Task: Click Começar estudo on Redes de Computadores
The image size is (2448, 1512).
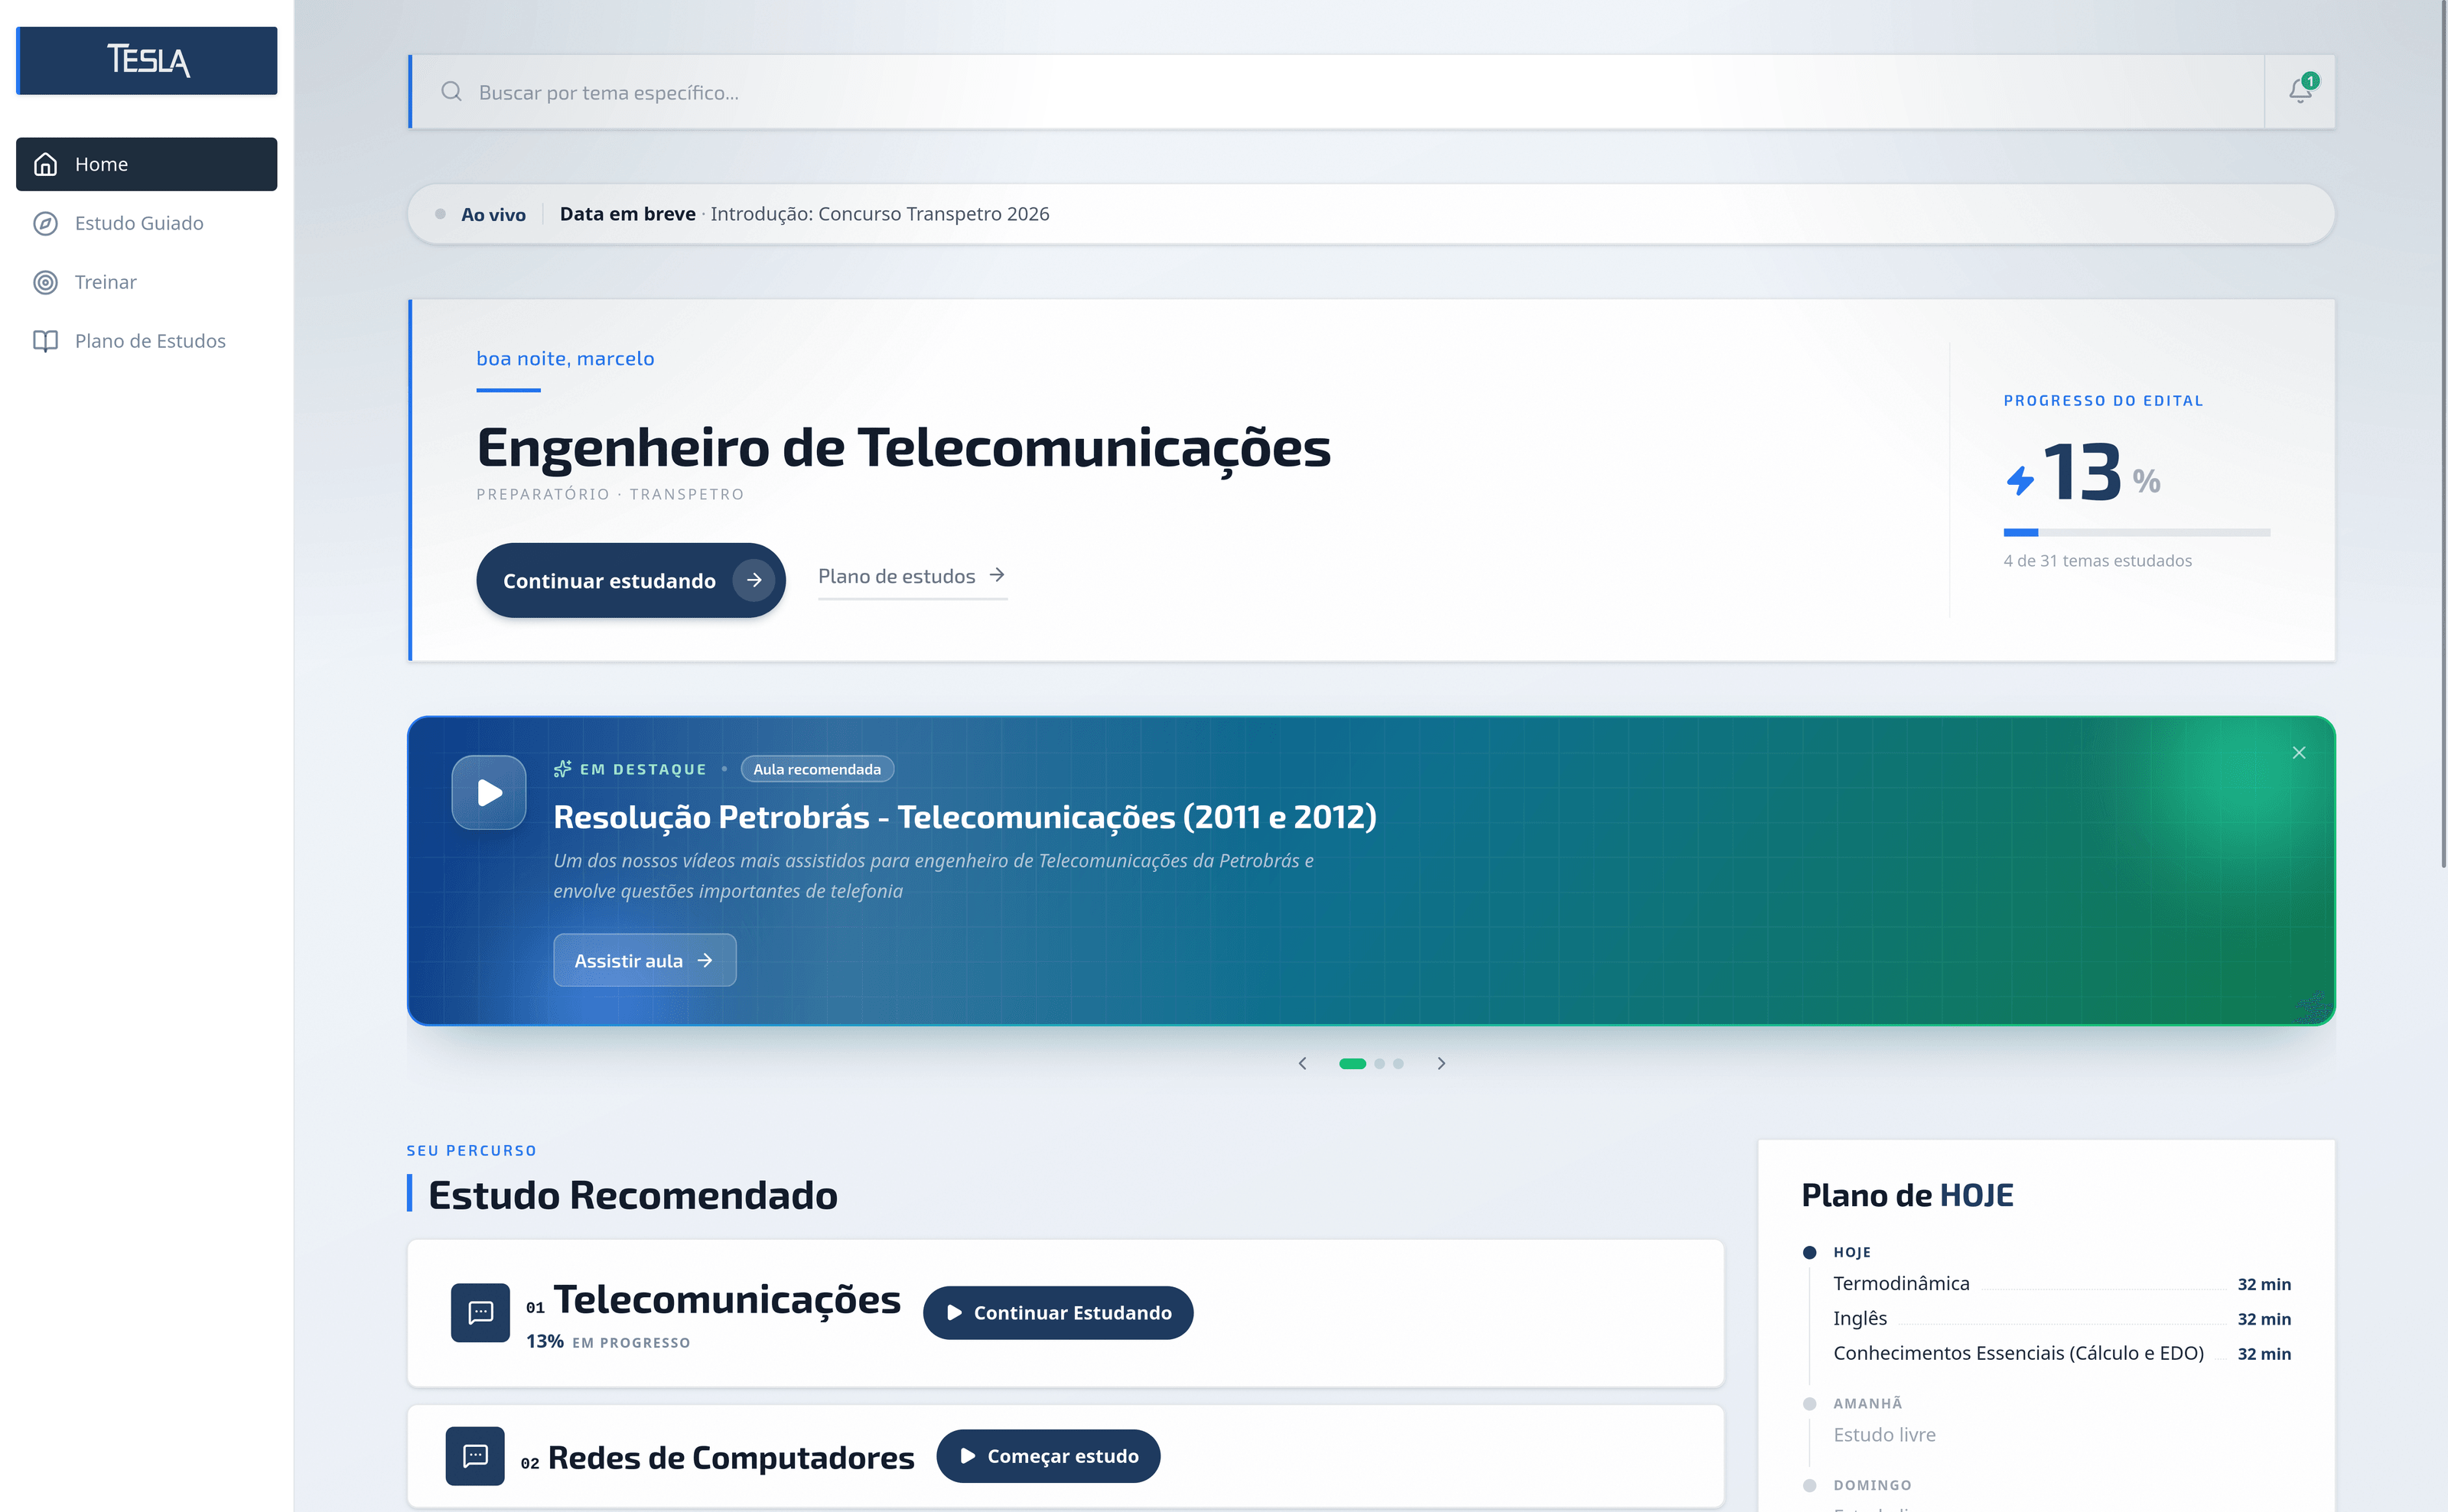Action: [1048, 1456]
